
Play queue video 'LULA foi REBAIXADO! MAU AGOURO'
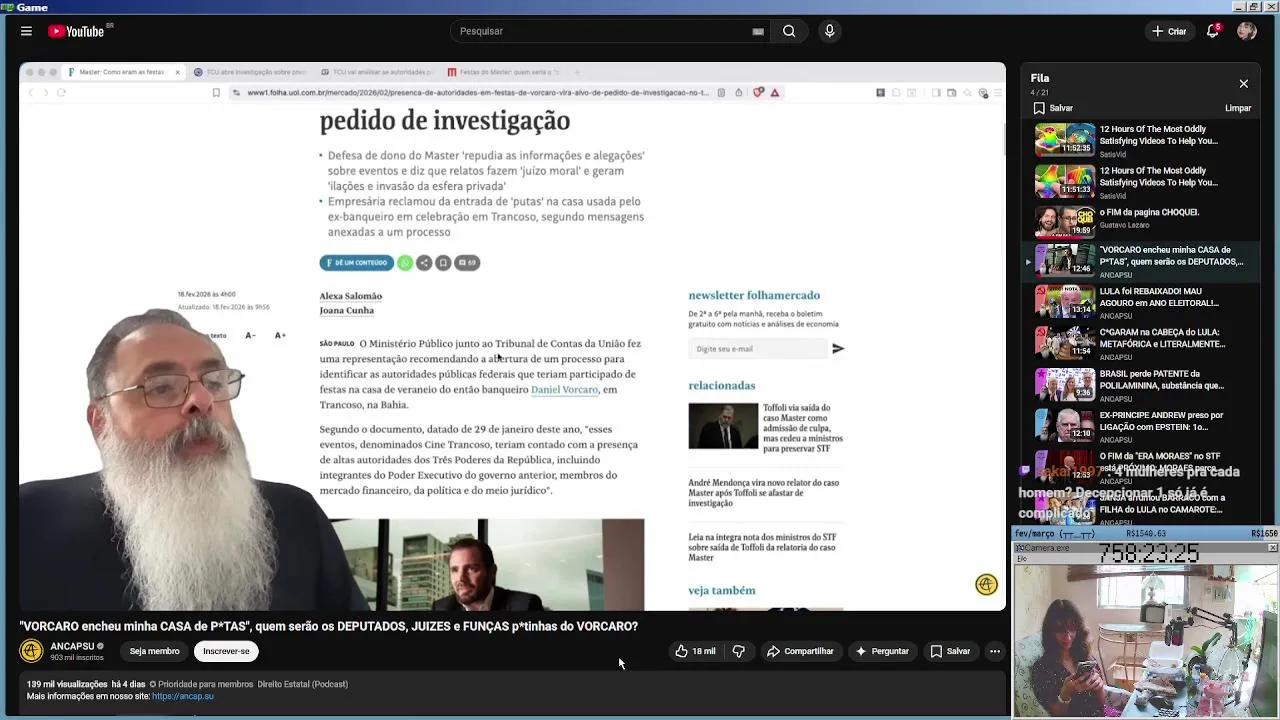pos(1140,302)
